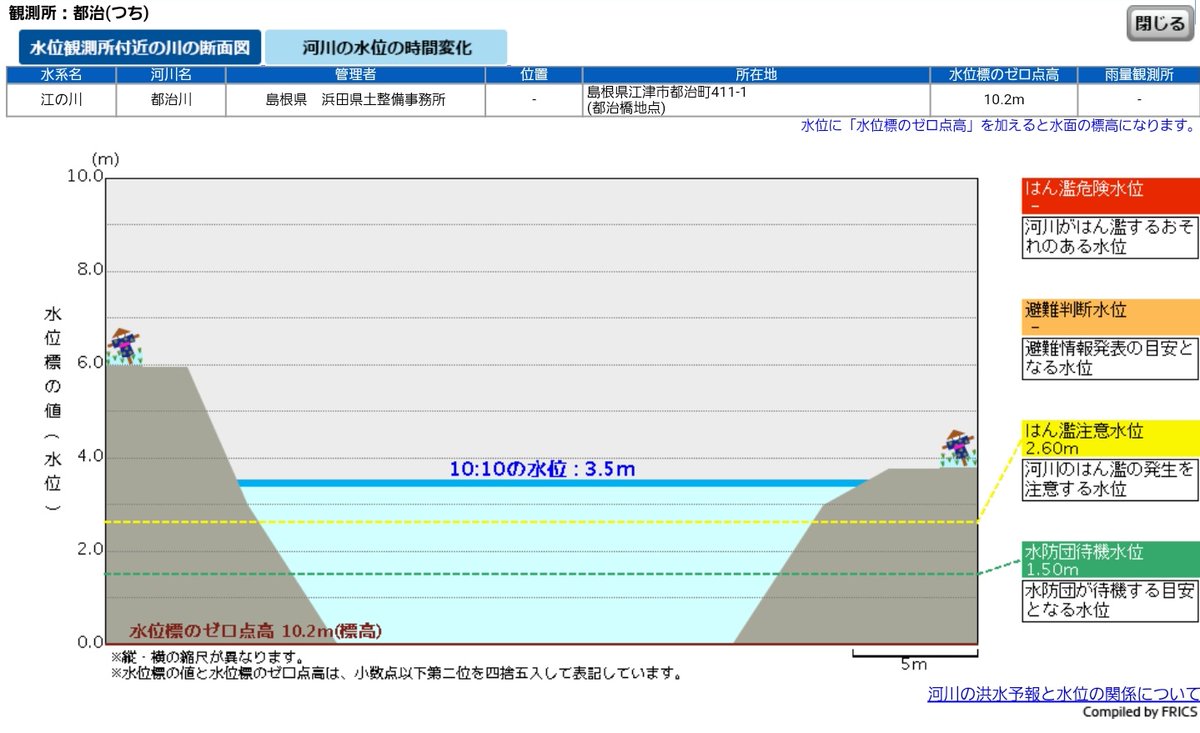This screenshot has width=1200, height=733.
Task: Click the red はん濫危険水位 legend box
Action: tap(1110, 194)
